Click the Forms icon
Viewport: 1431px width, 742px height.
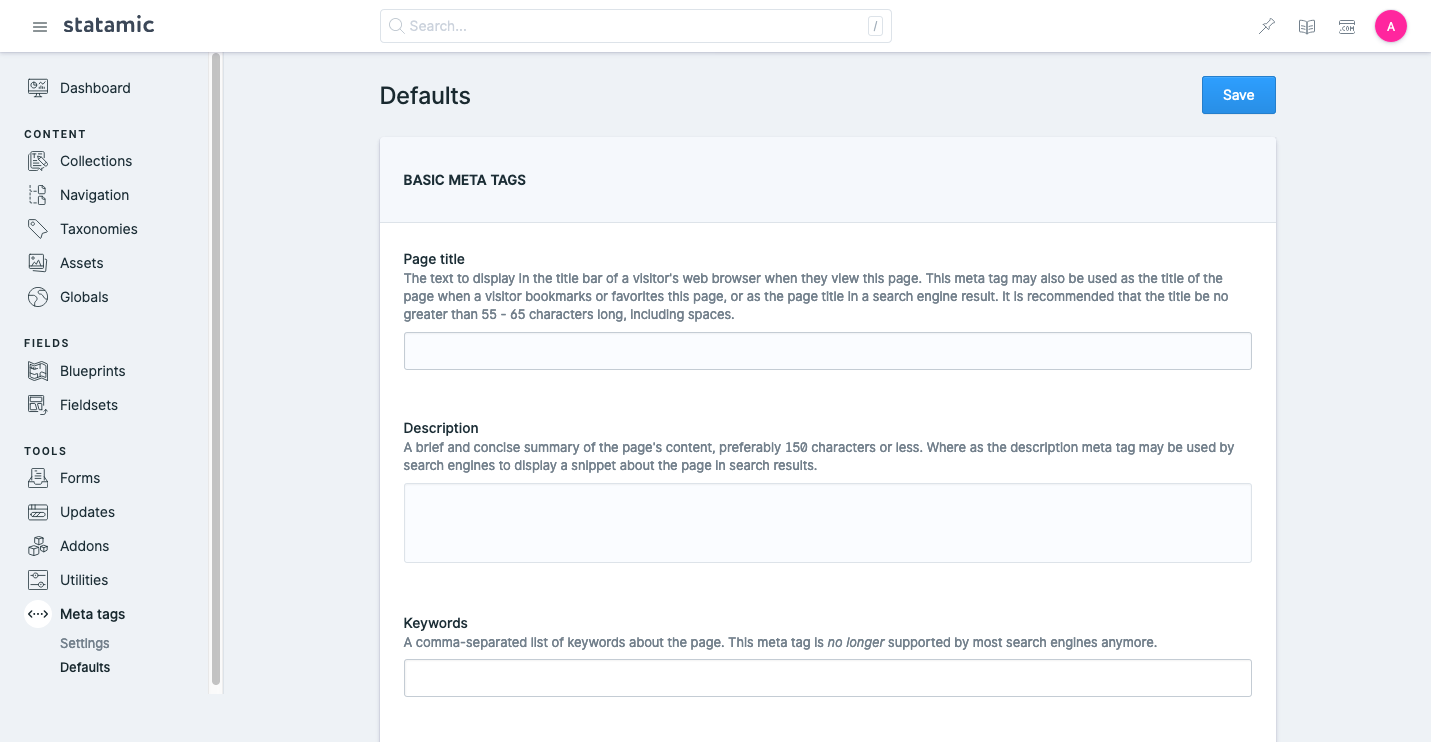(38, 478)
